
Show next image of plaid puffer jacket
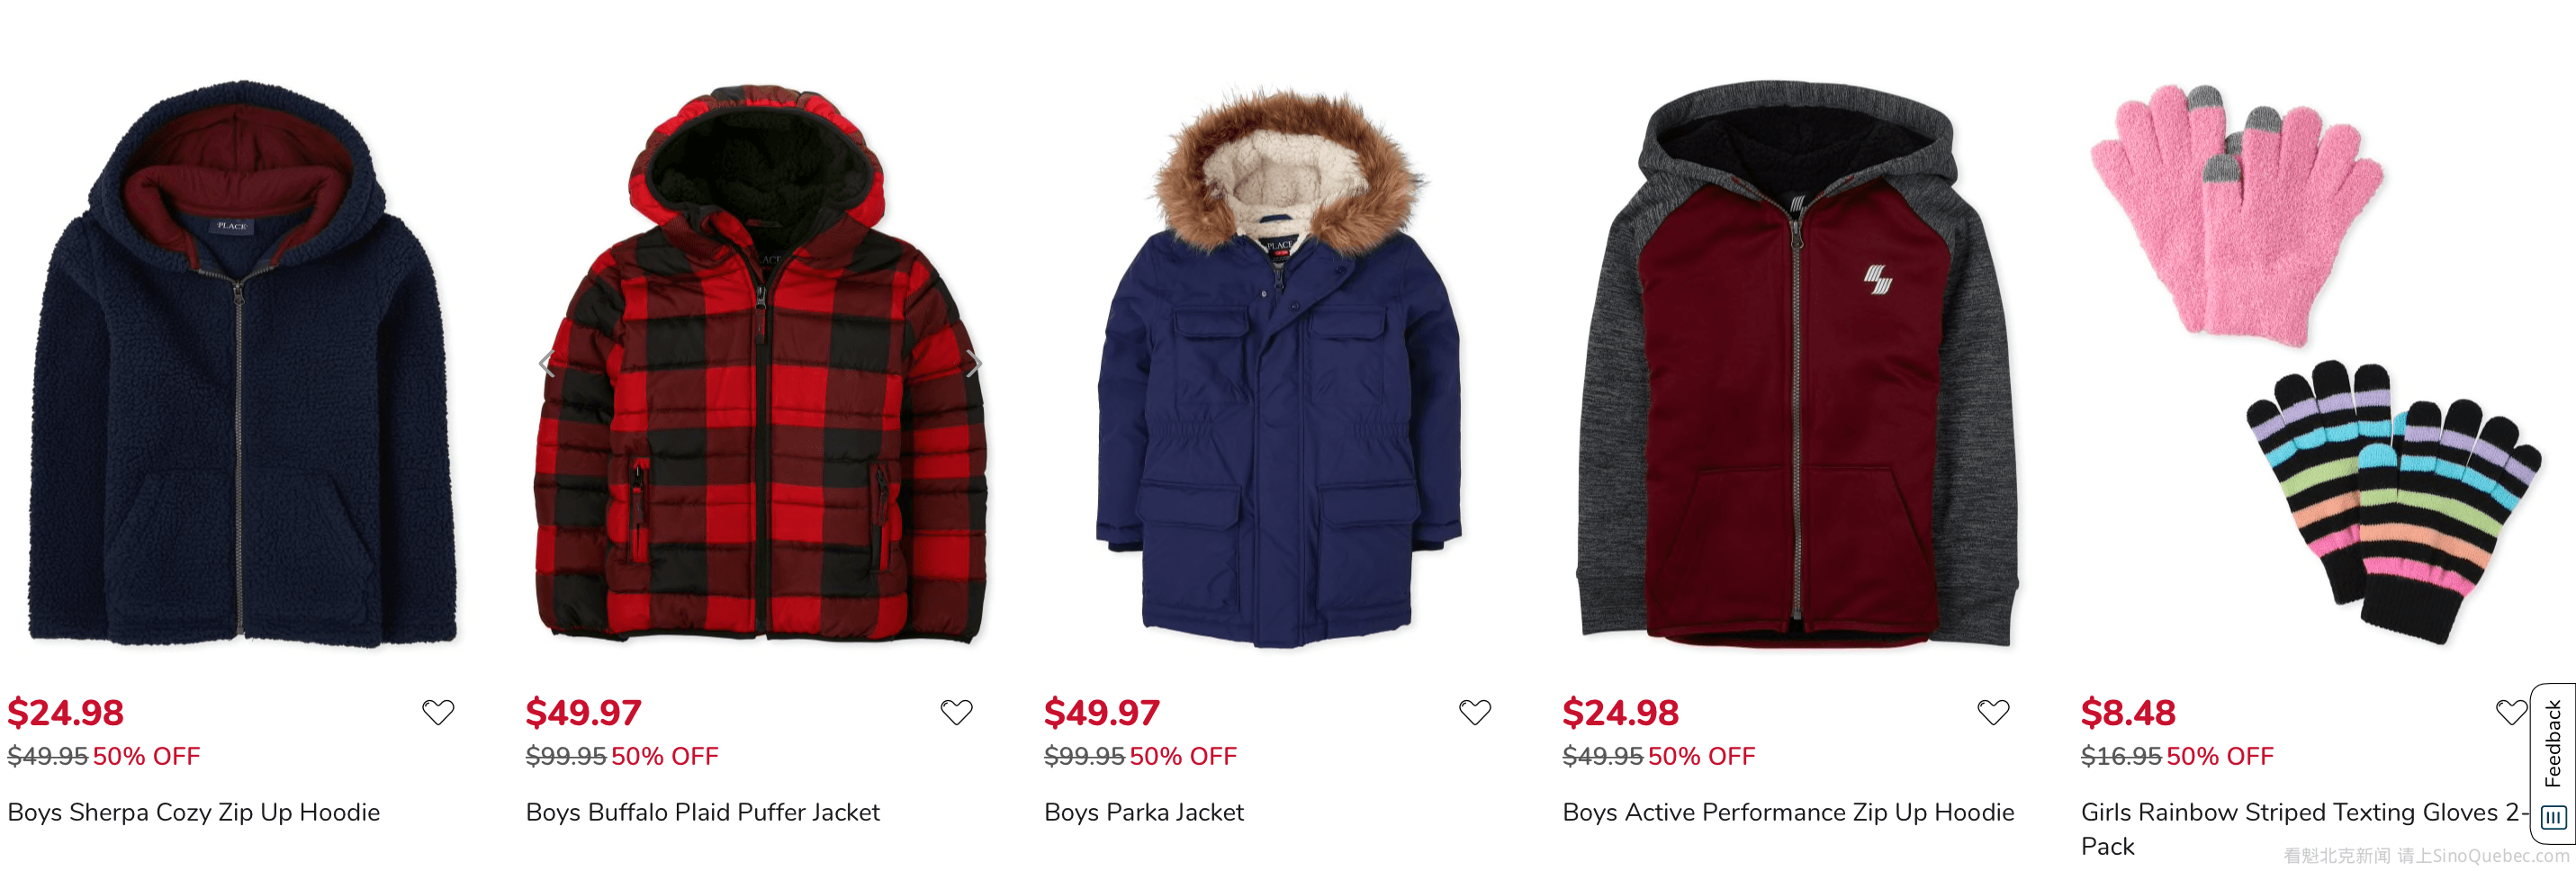click(x=972, y=364)
